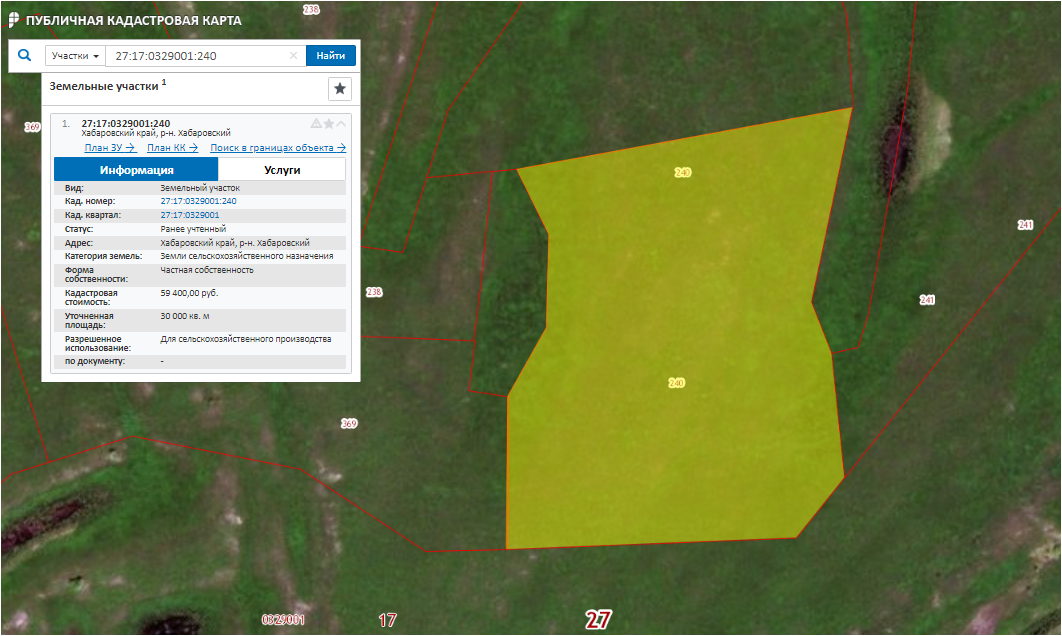This screenshot has width=1062, height=636.
Task: Click the cadastral number search field
Action: [195, 56]
